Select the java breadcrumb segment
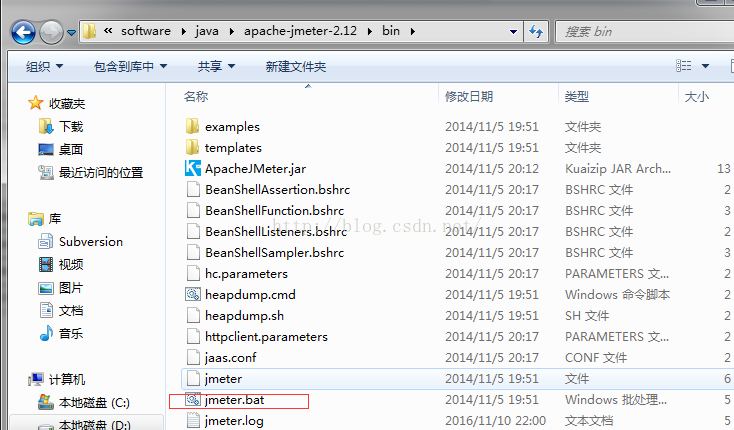734x430 pixels. coord(207,31)
